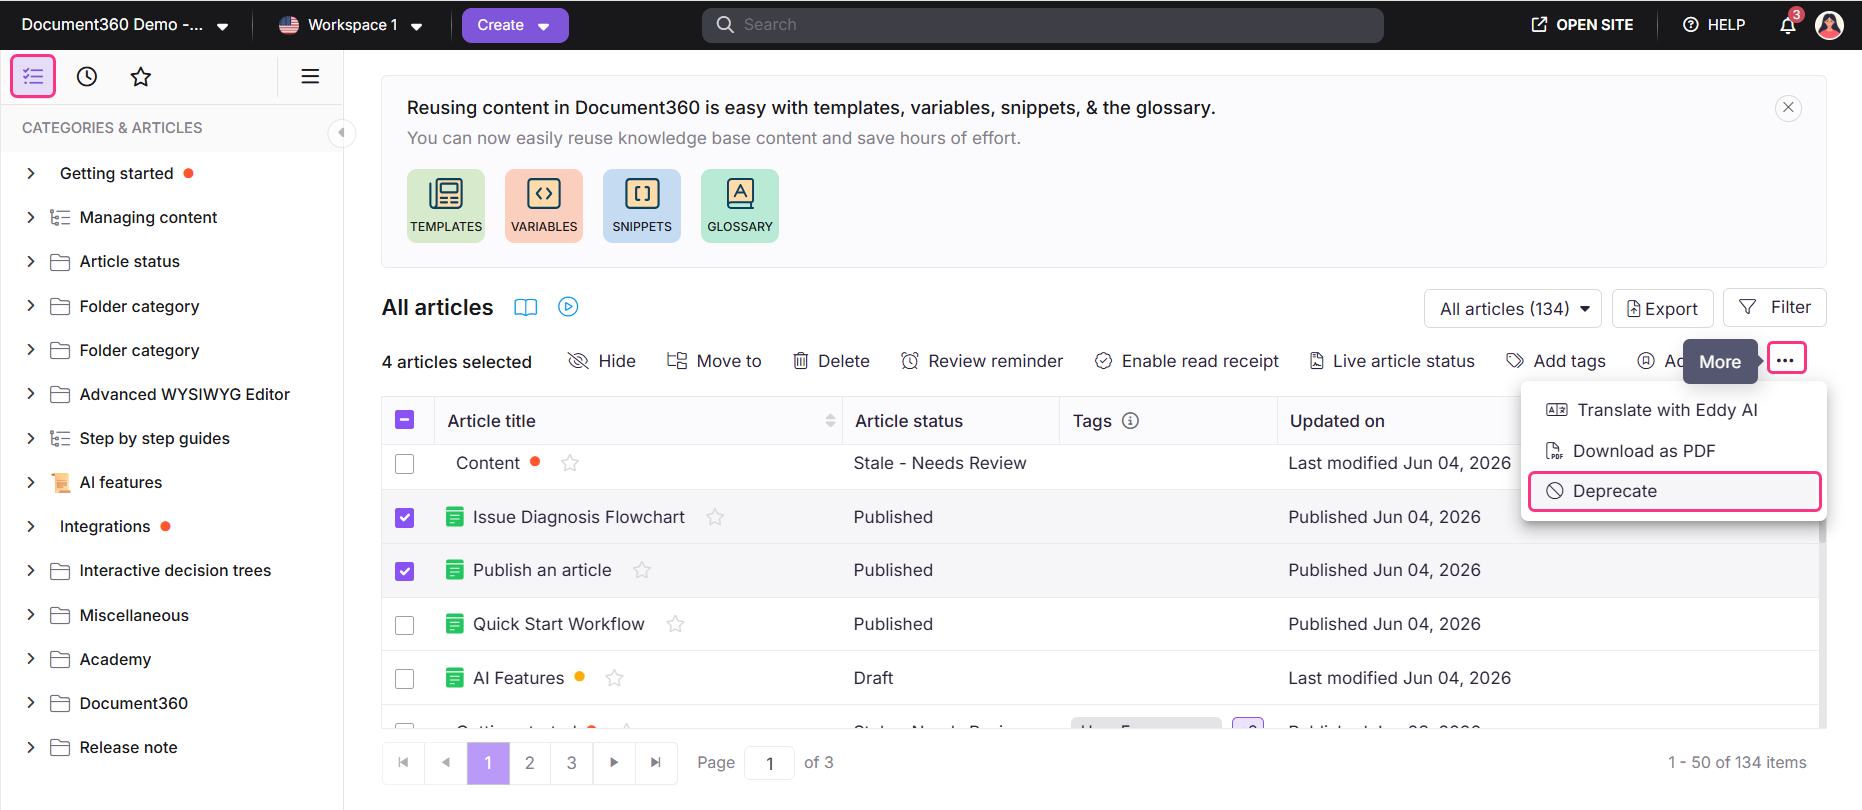Image resolution: width=1862 pixels, height=810 pixels.
Task: Expand the Getting started category
Action: [x=31, y=173]
